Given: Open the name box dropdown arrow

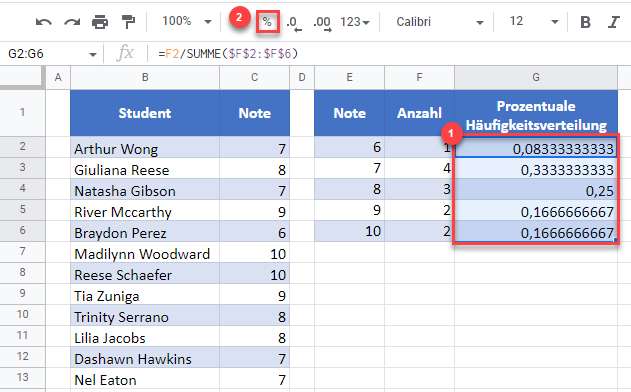Looking at the screenshot, I should tap(93, 54).
